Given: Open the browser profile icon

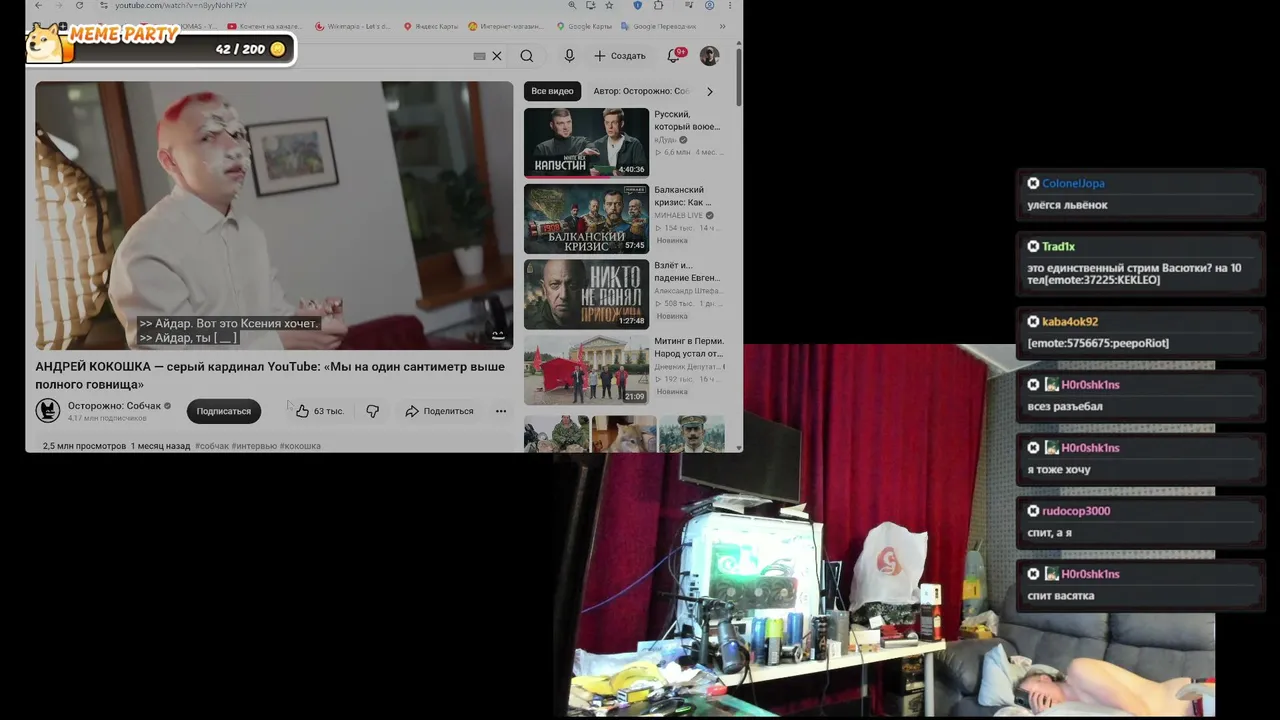Looking at the screenshot, I should [x=709, y=5].
